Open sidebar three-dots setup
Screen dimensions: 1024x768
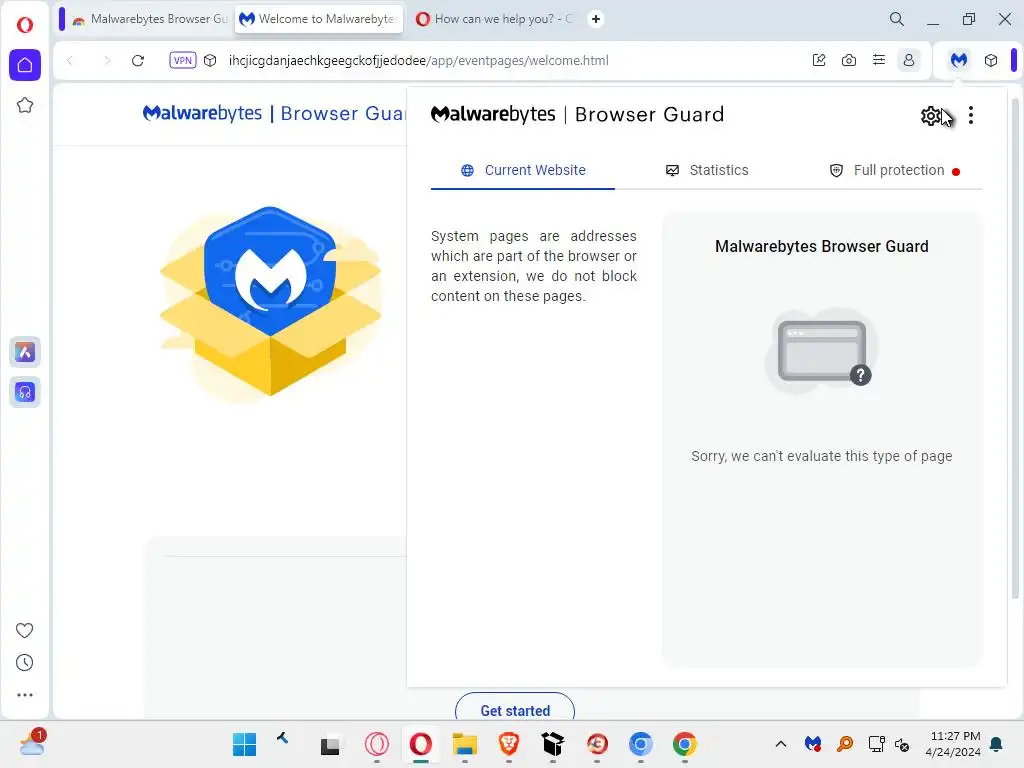pyautogui.click(x=24, y=695)
